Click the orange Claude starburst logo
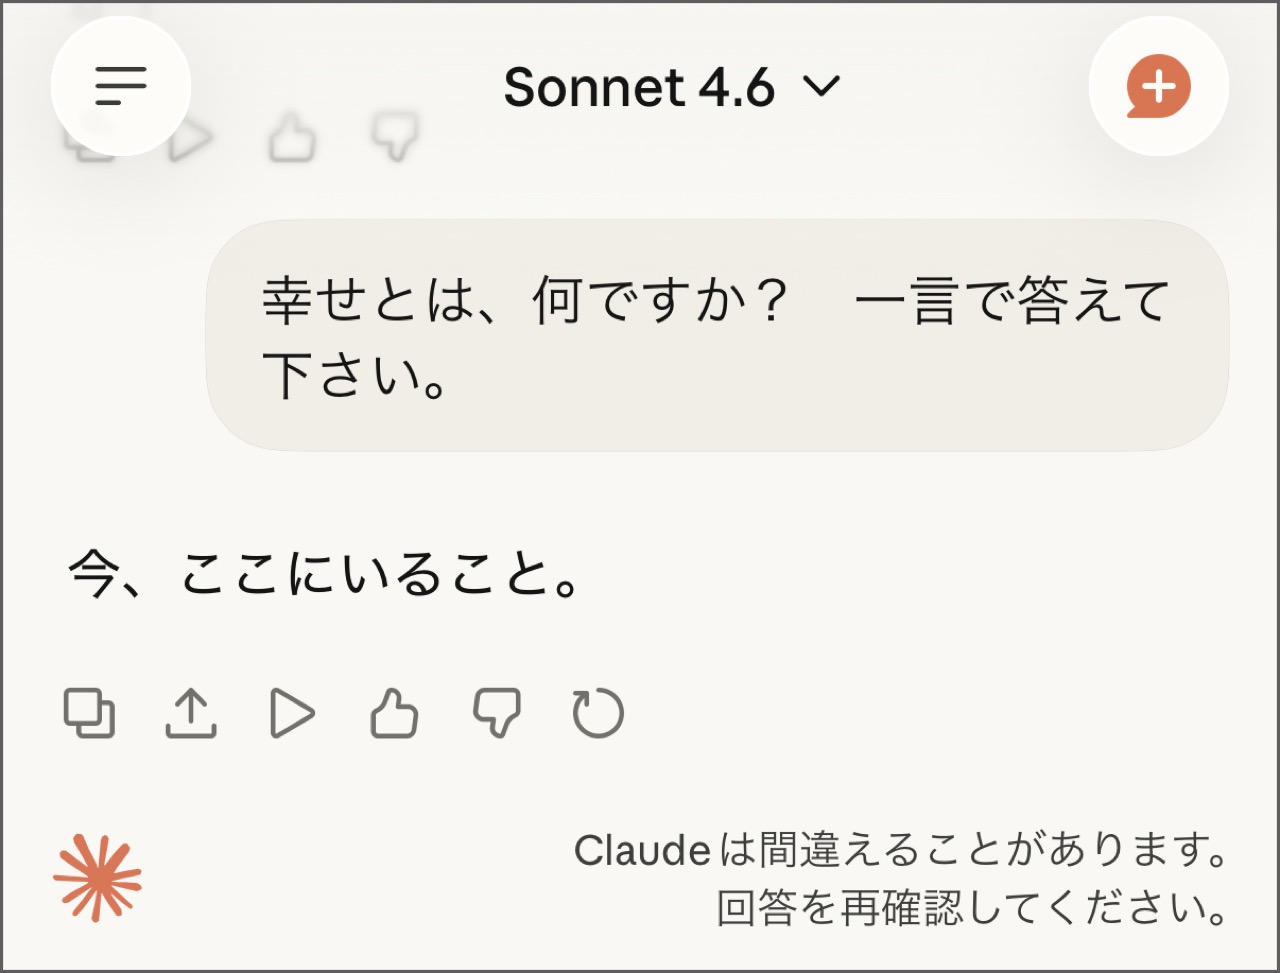This screenshot has height=973, width=1280. tap(97, 879)
